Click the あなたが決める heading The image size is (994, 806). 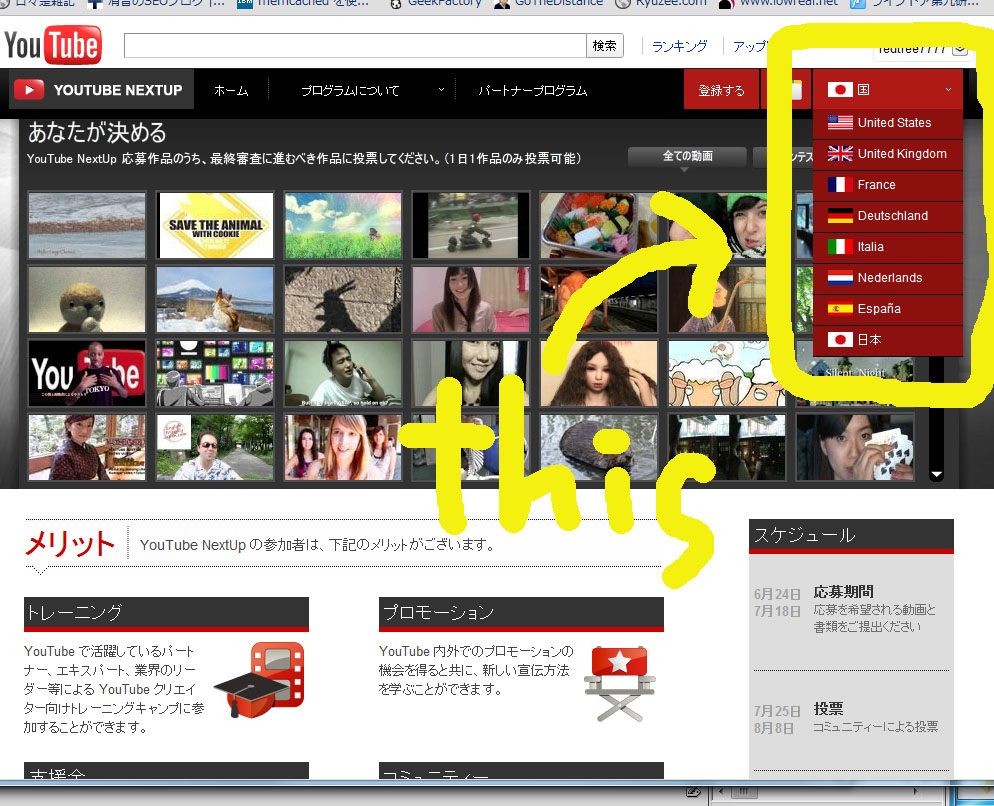click(x=97, y=133)
